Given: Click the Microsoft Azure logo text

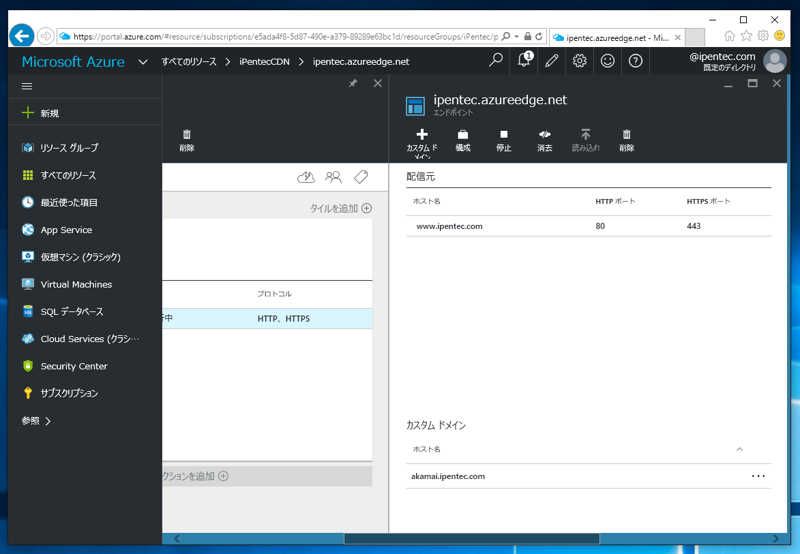Looking at the screenshot, I should click(x=73, y=62).
